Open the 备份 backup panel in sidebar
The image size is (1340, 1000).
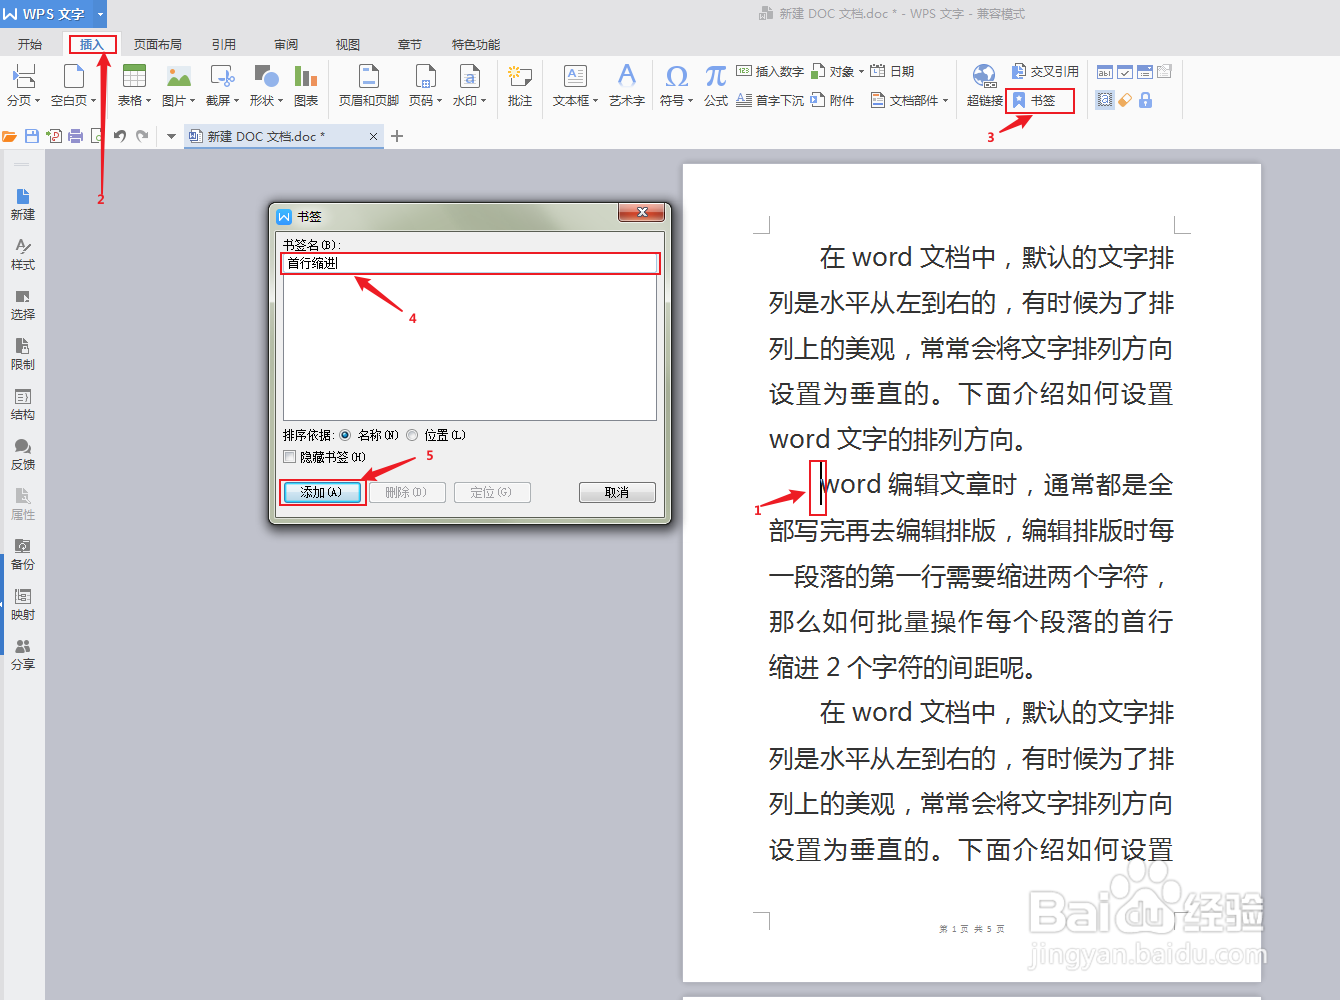[x=22, y=554]
